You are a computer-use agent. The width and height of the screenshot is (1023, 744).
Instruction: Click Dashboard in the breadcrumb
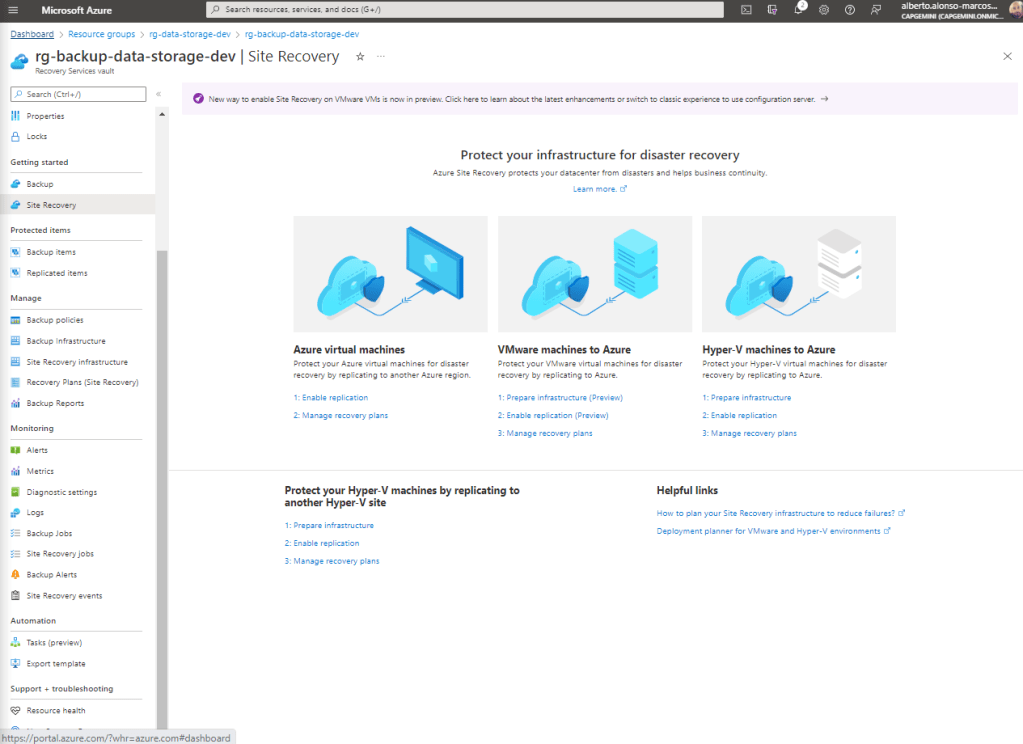pos(32,34)
